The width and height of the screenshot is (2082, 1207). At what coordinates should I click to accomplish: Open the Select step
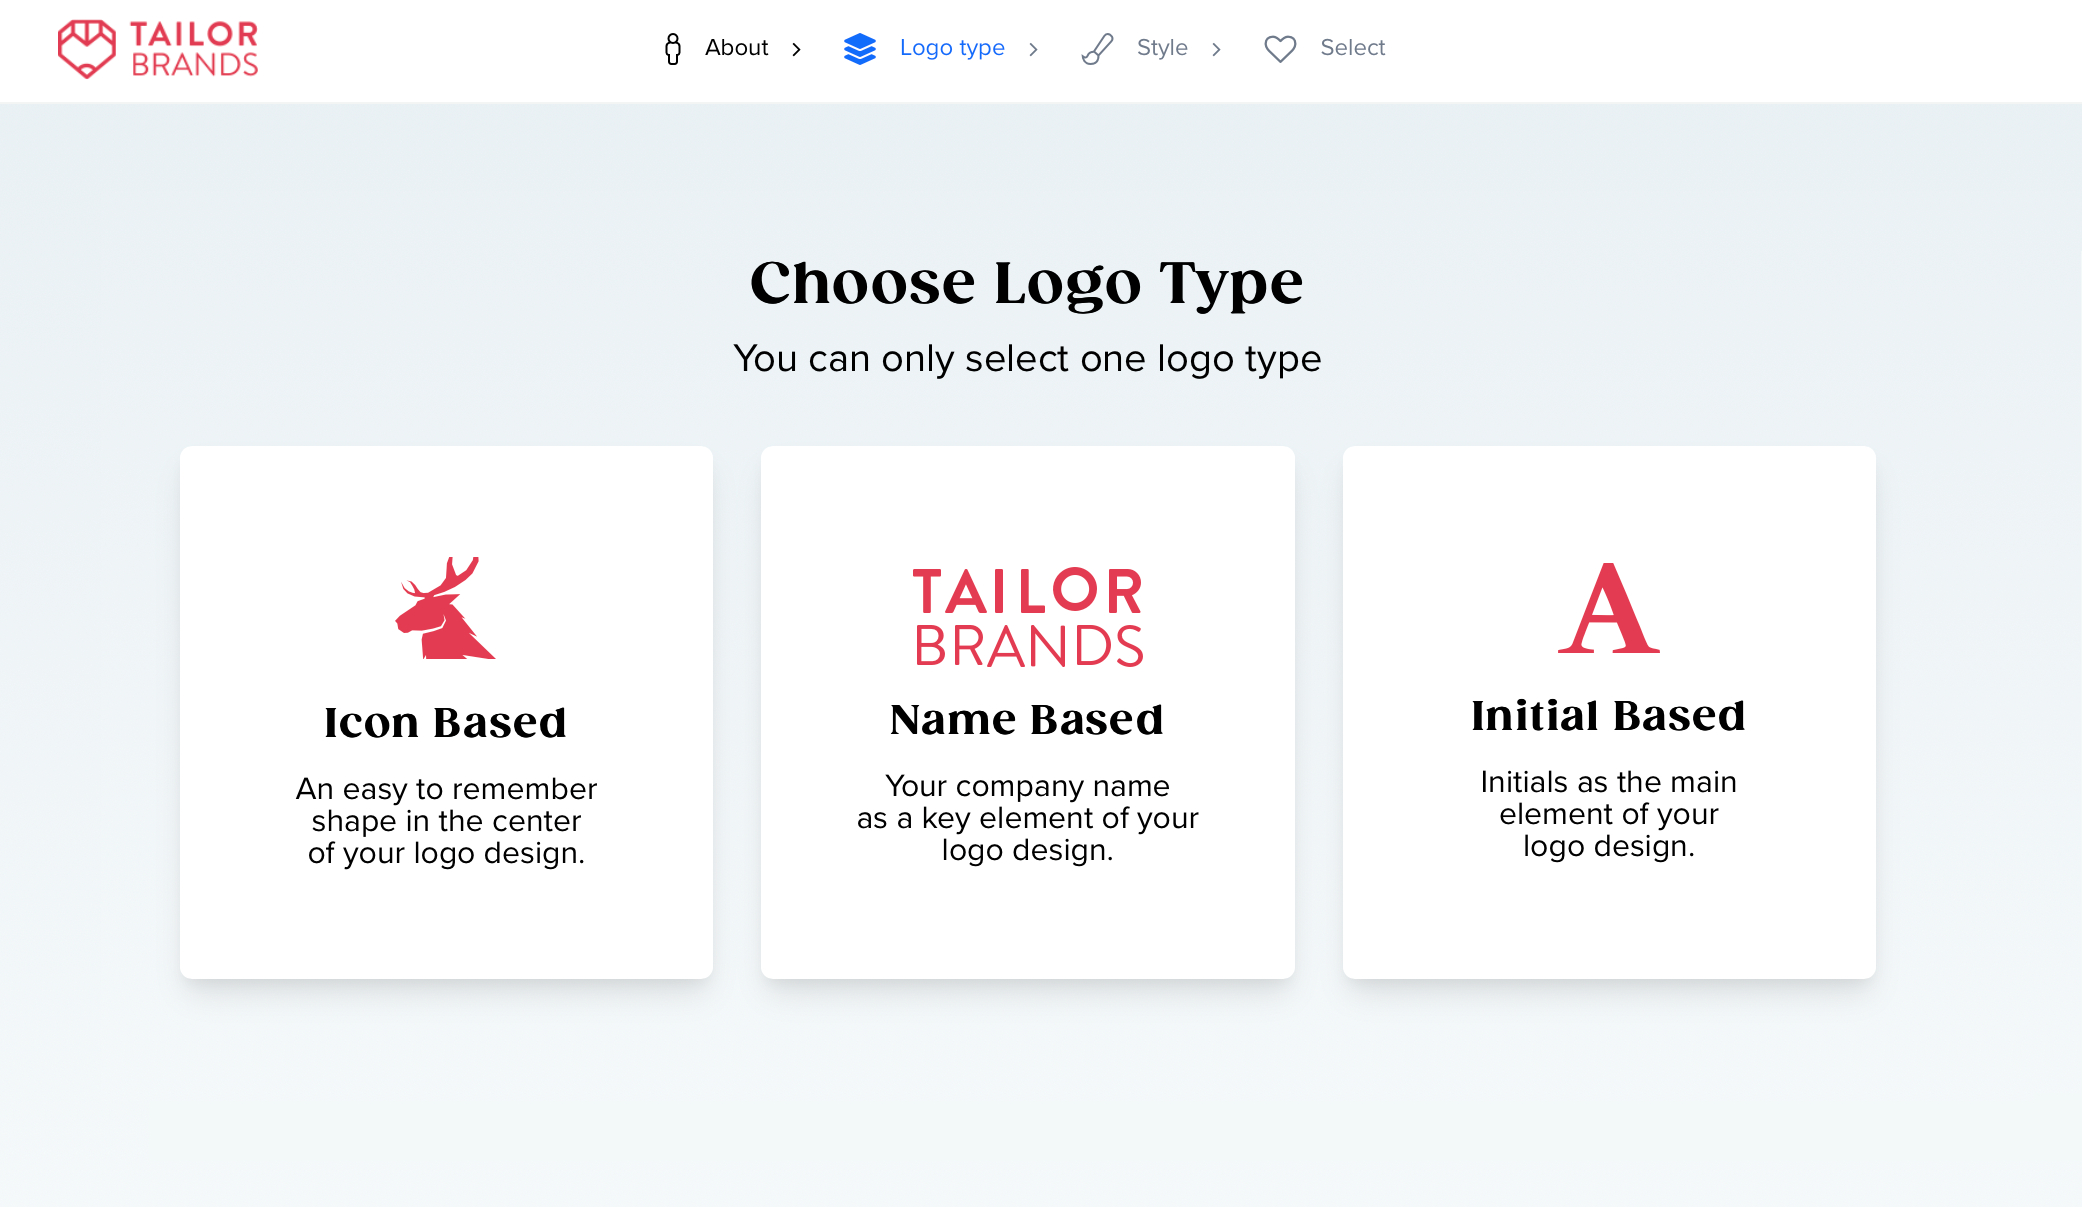(1352, 47)
